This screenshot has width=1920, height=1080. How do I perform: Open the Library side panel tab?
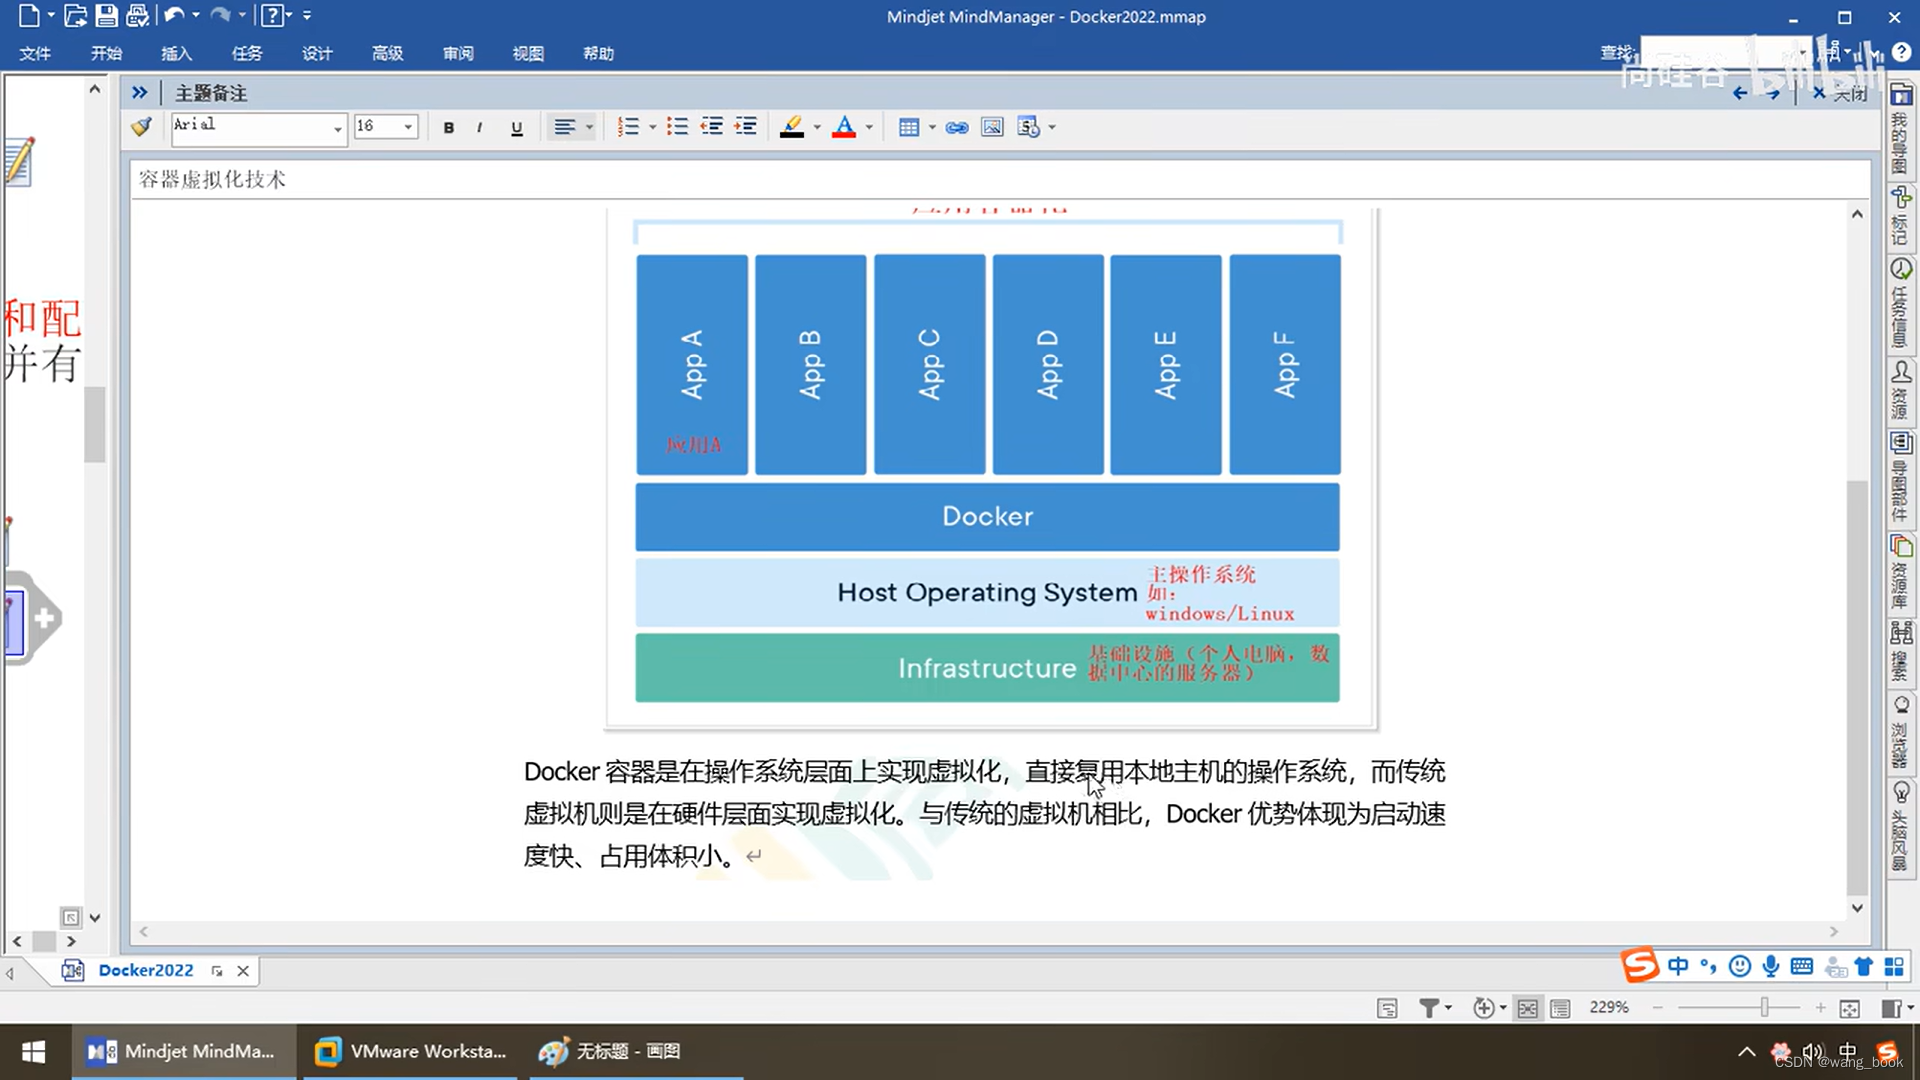click(1901, 572)
